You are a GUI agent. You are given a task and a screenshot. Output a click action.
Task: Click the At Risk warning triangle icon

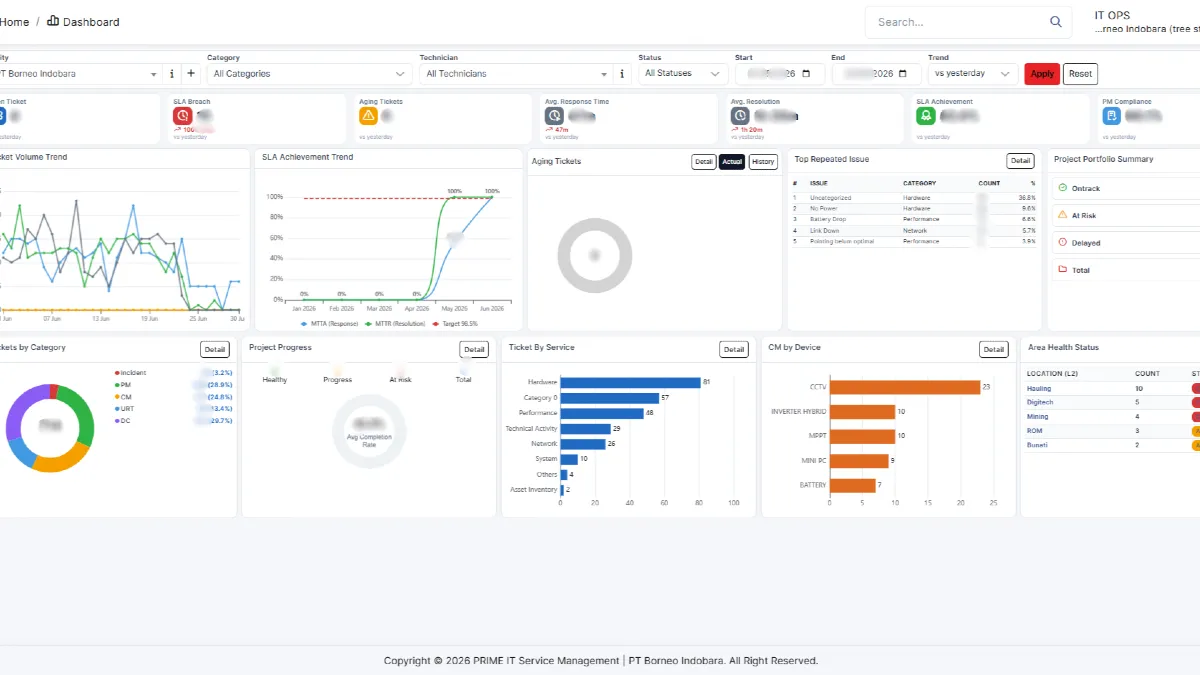(x=1062, y=215)
